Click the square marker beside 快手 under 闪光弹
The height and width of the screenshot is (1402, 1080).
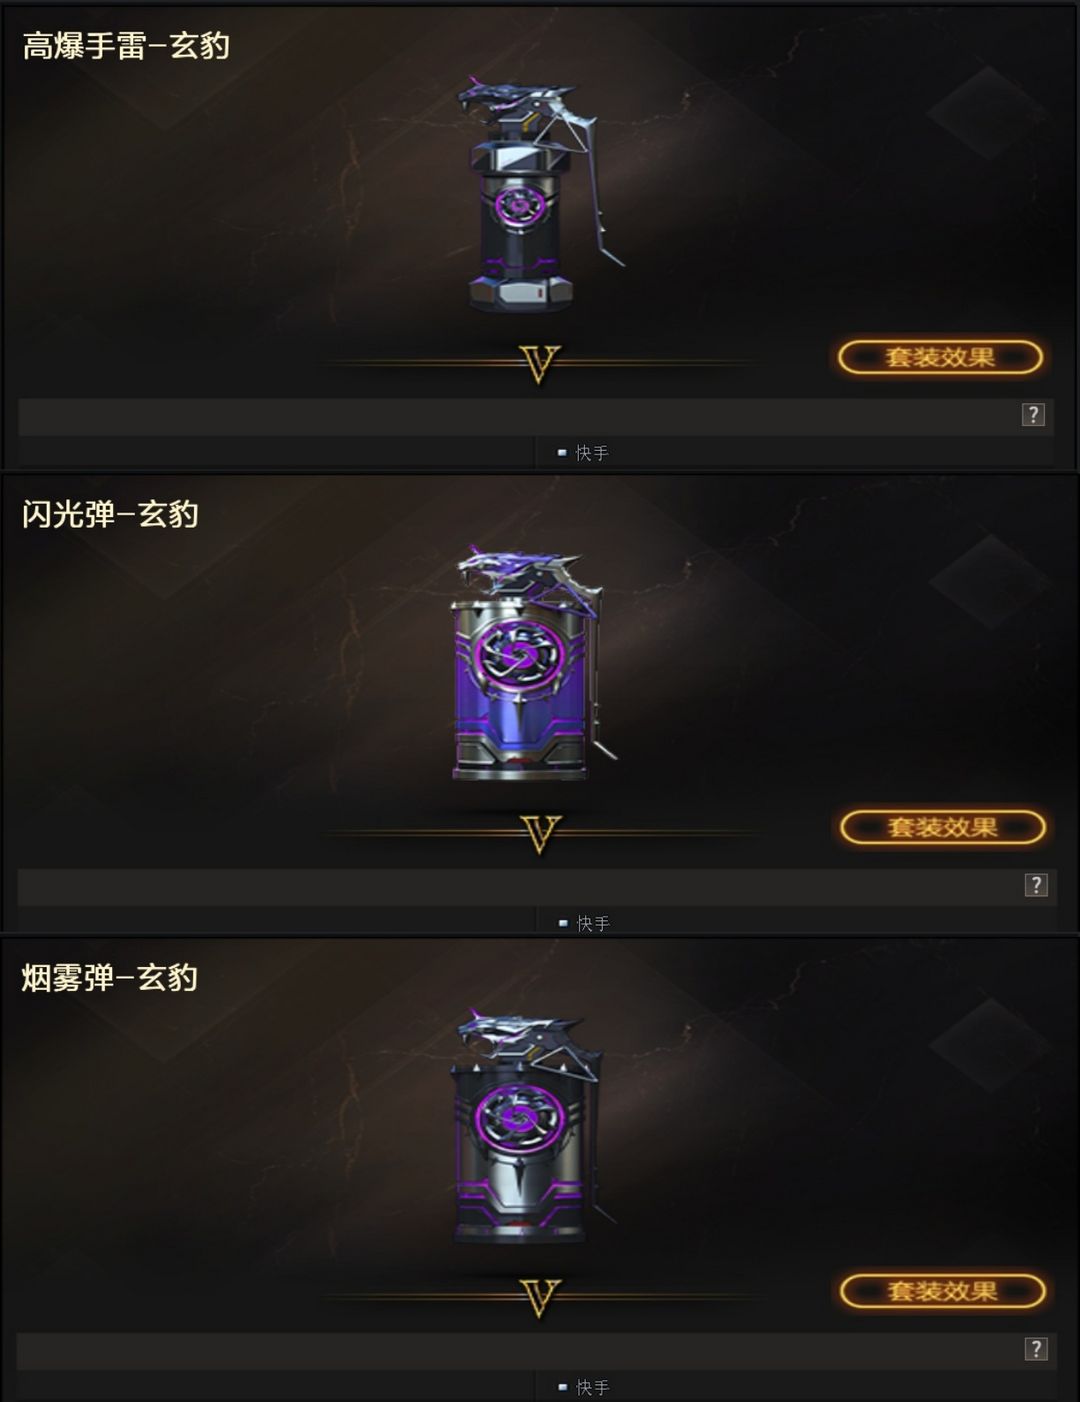coord(563,923)
